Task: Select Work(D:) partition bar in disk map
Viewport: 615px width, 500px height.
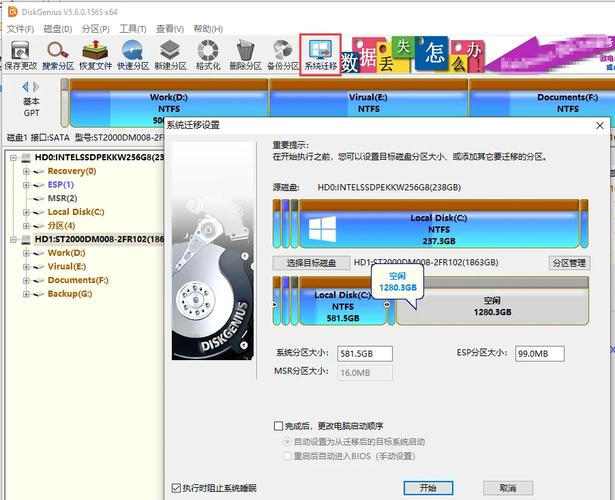Action: coord(169,103)
